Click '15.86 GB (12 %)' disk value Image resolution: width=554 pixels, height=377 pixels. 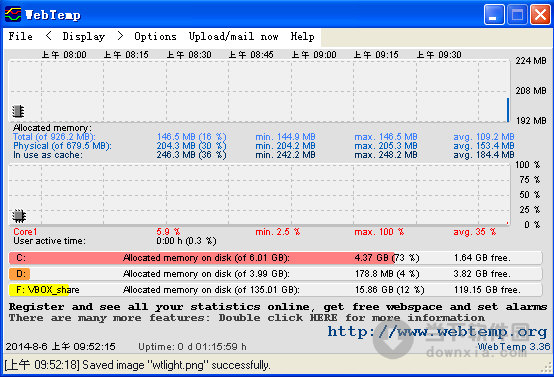pos(389,290)
